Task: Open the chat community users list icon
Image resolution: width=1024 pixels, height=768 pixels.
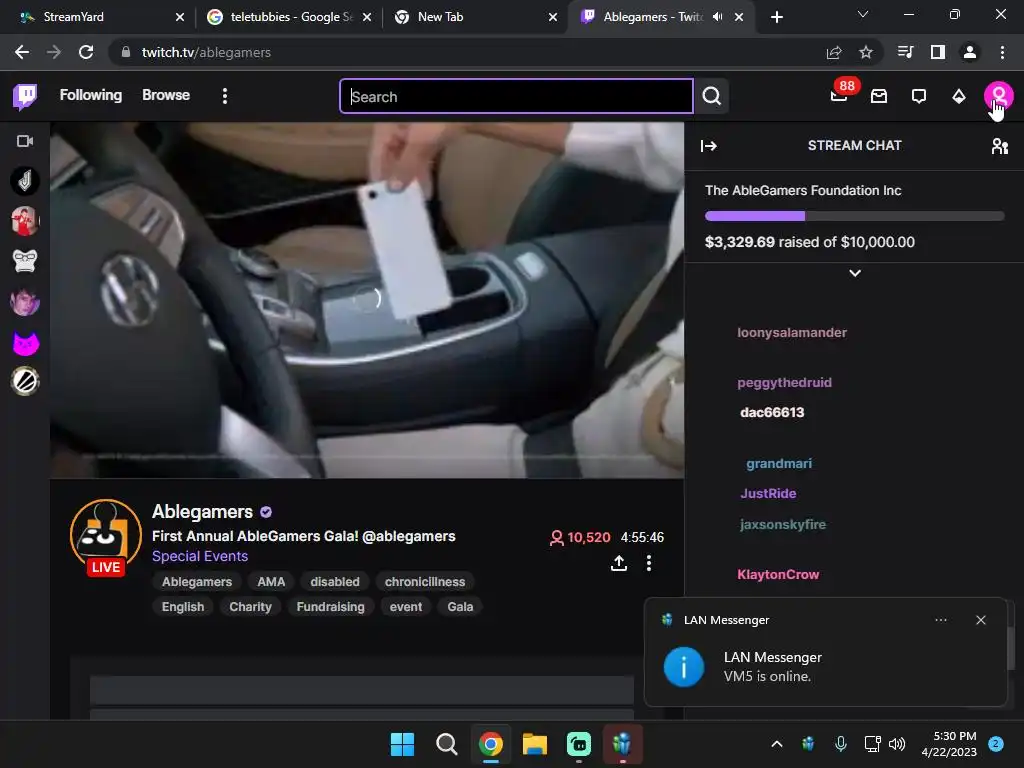Action: 1000,146
